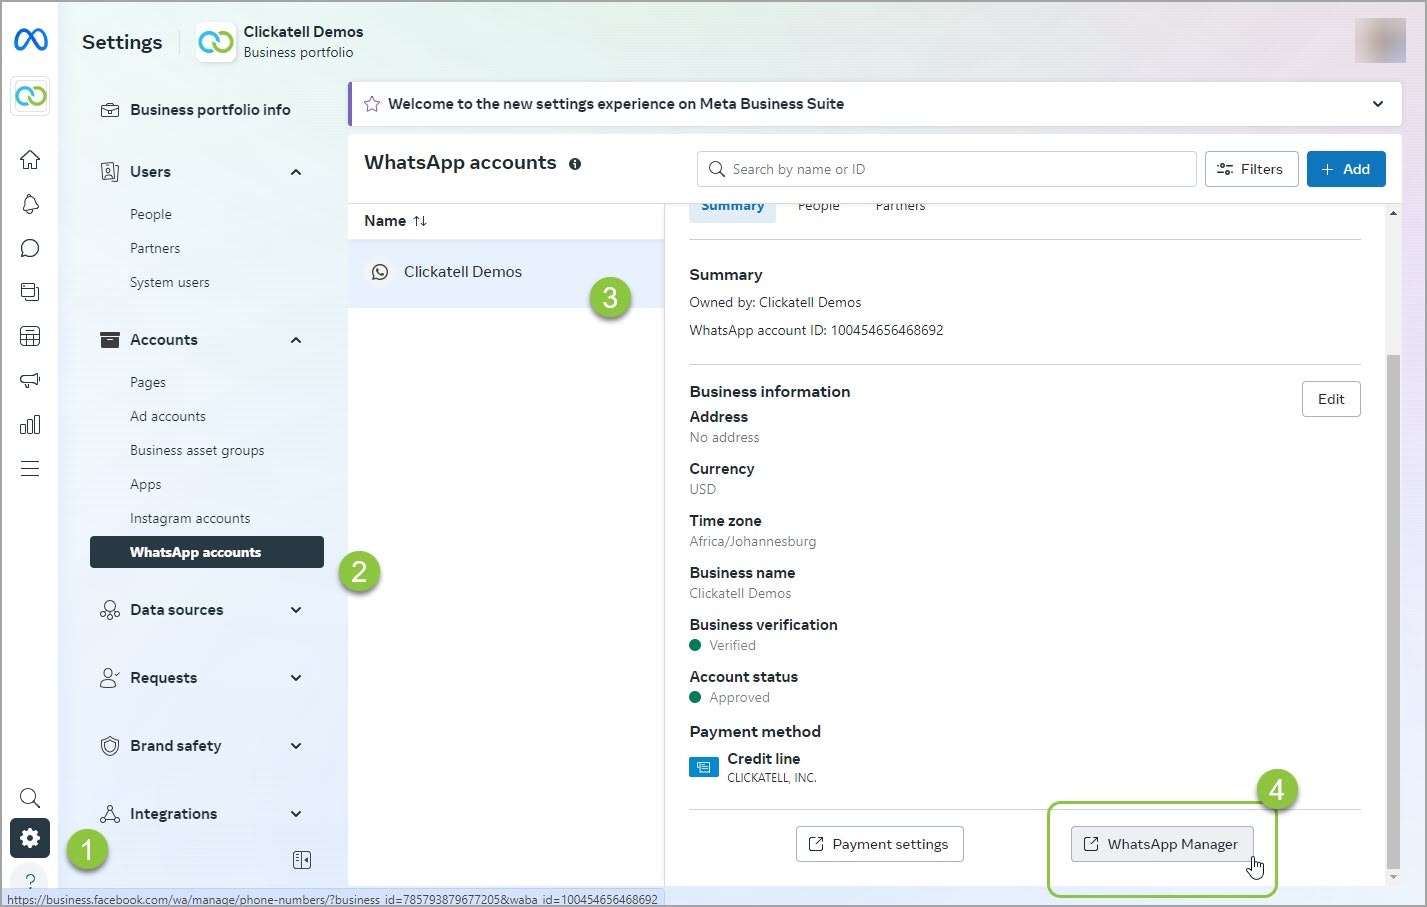The image size is (1427, 907).
Task: Click the Search magnifier icon in left rail
Action: tap(30, 797)
